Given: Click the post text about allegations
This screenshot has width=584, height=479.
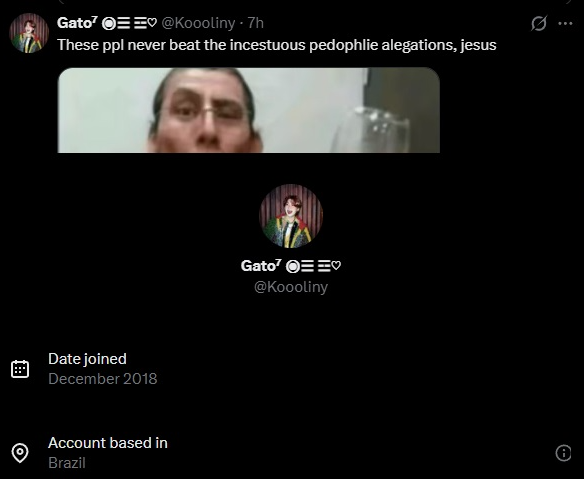Looking at the screenshot, I should (x=277, y=45).
